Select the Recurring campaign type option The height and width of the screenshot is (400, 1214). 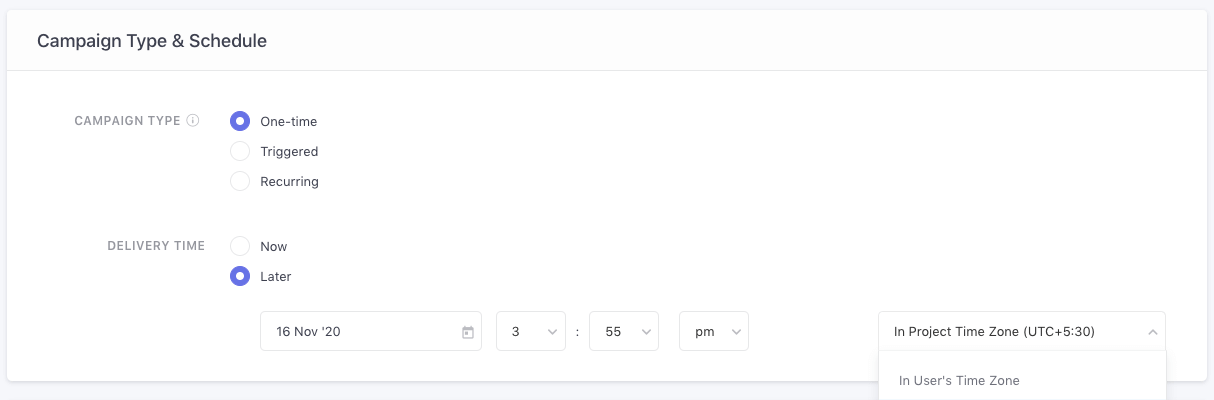click(240, 182)
